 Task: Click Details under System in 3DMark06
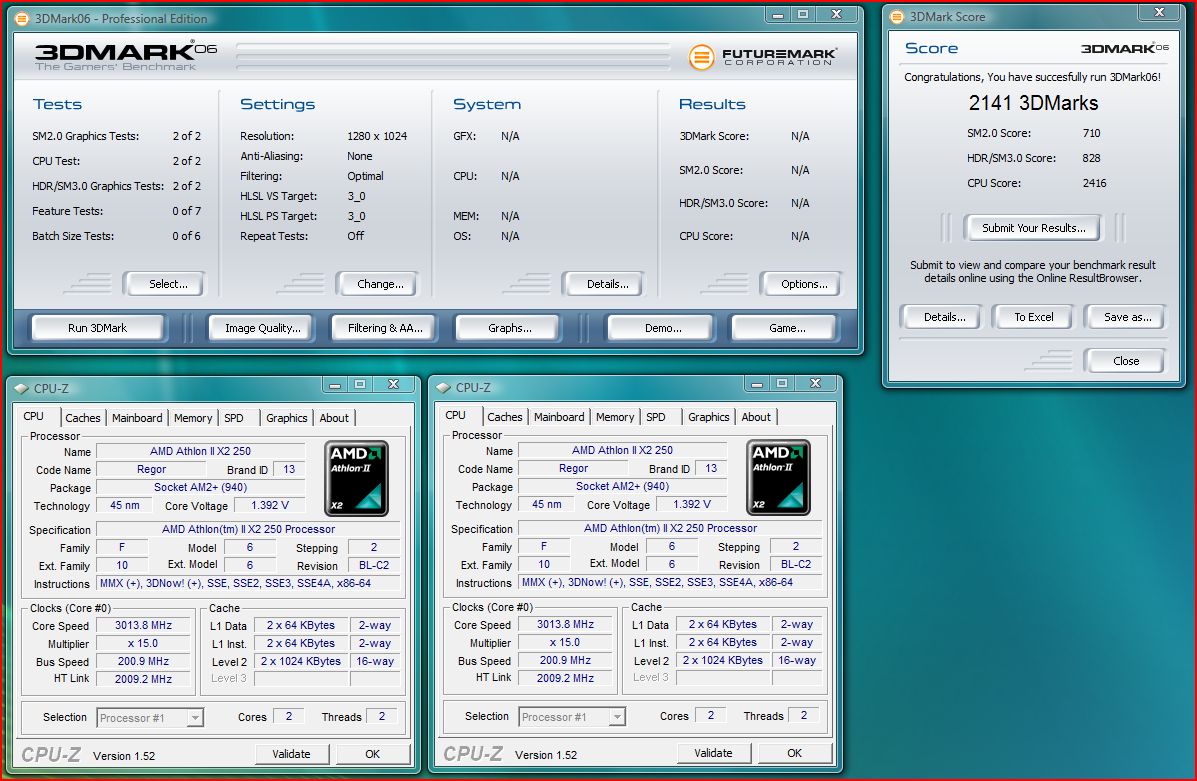tap(607, 284)
